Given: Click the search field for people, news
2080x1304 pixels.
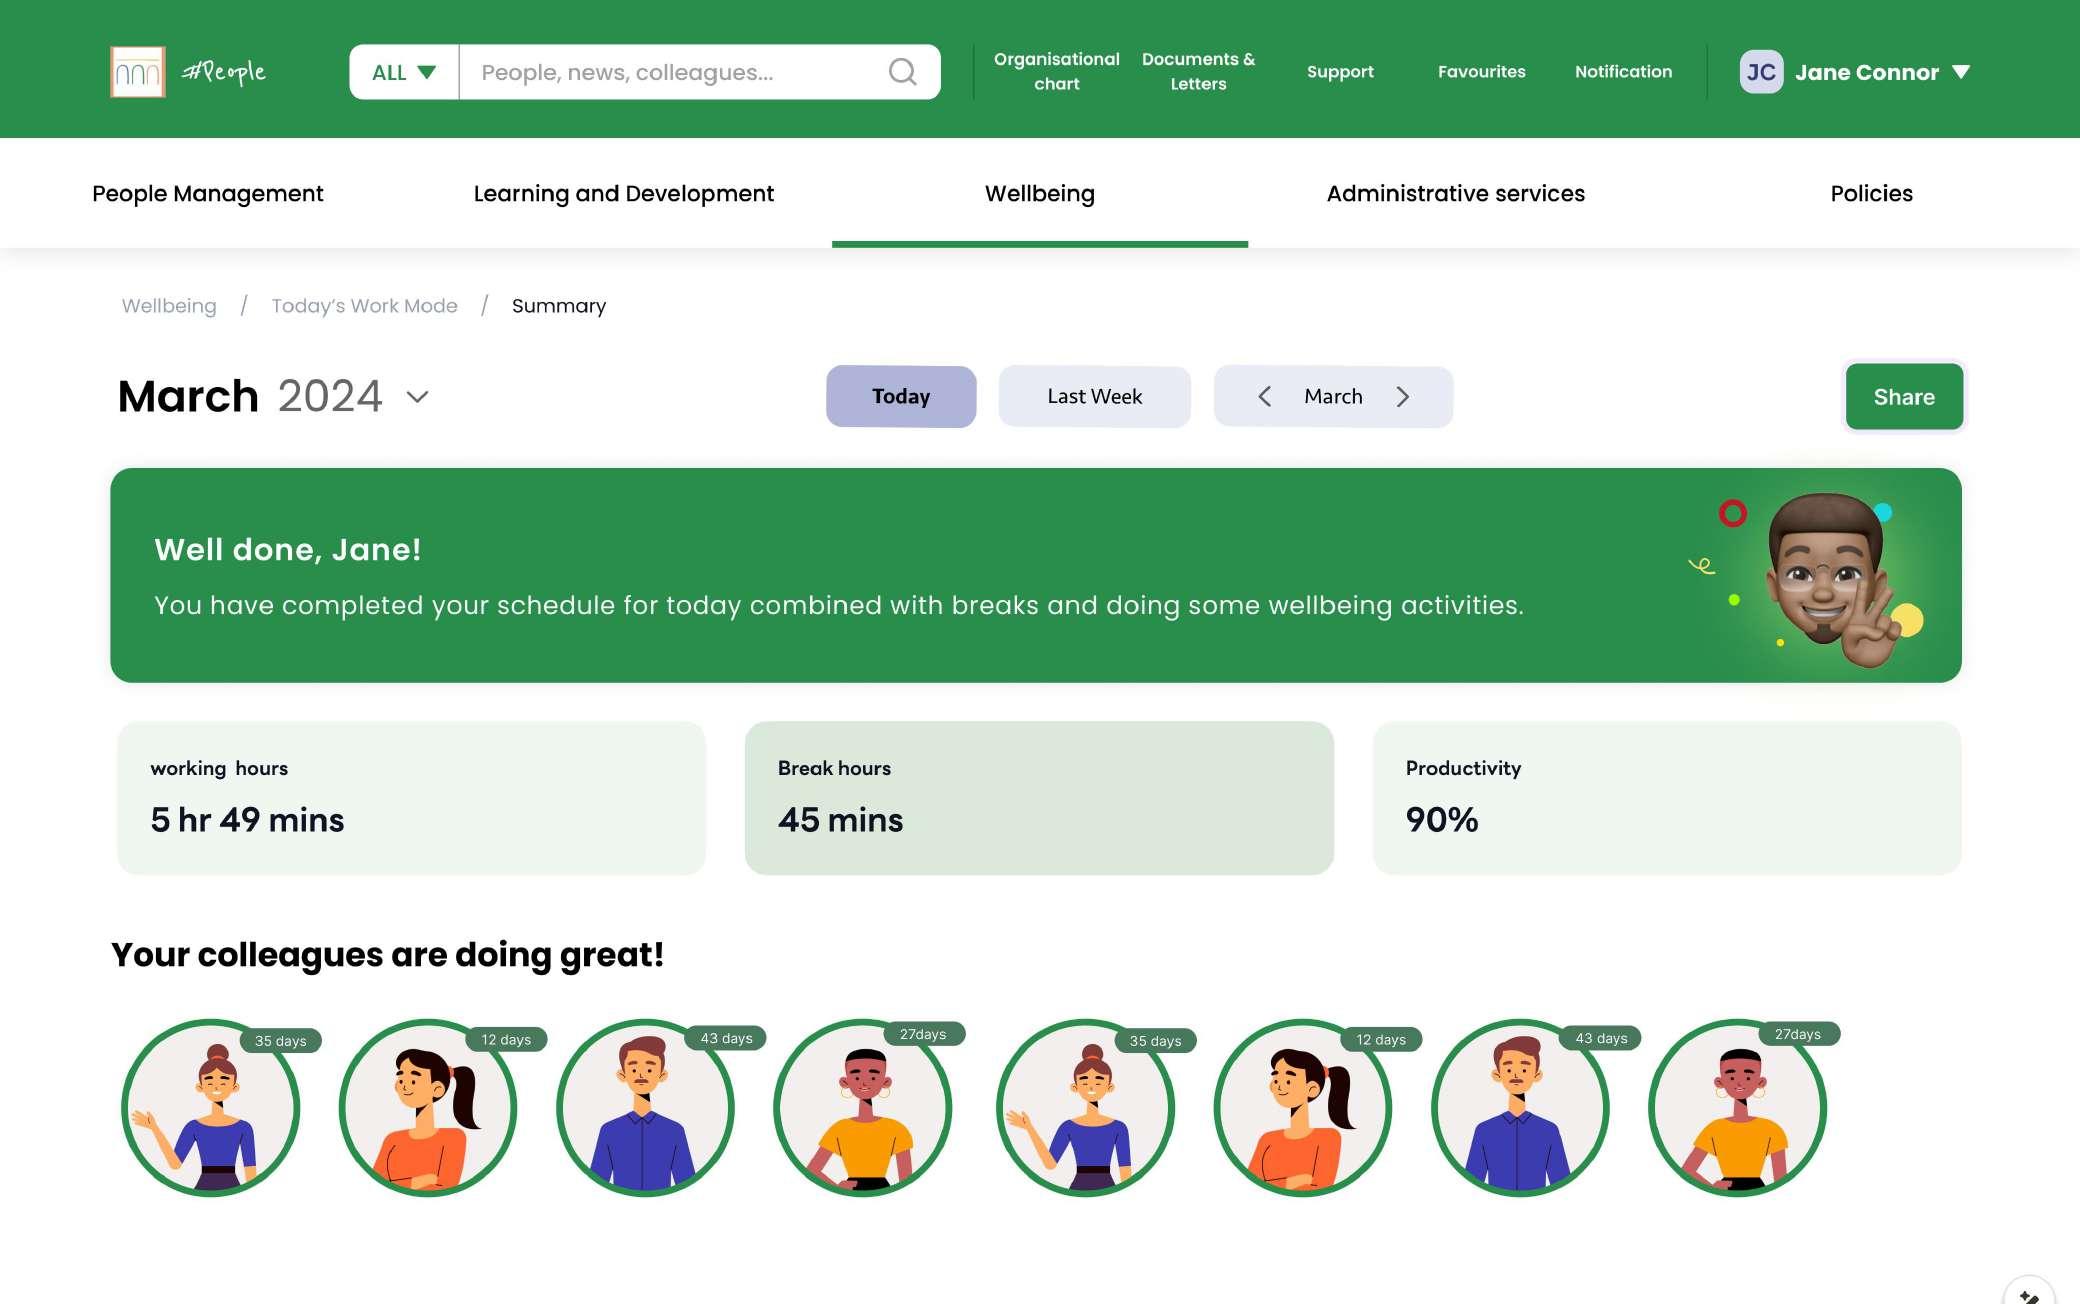Looking at the screenshot, I should tap(670, 72).
